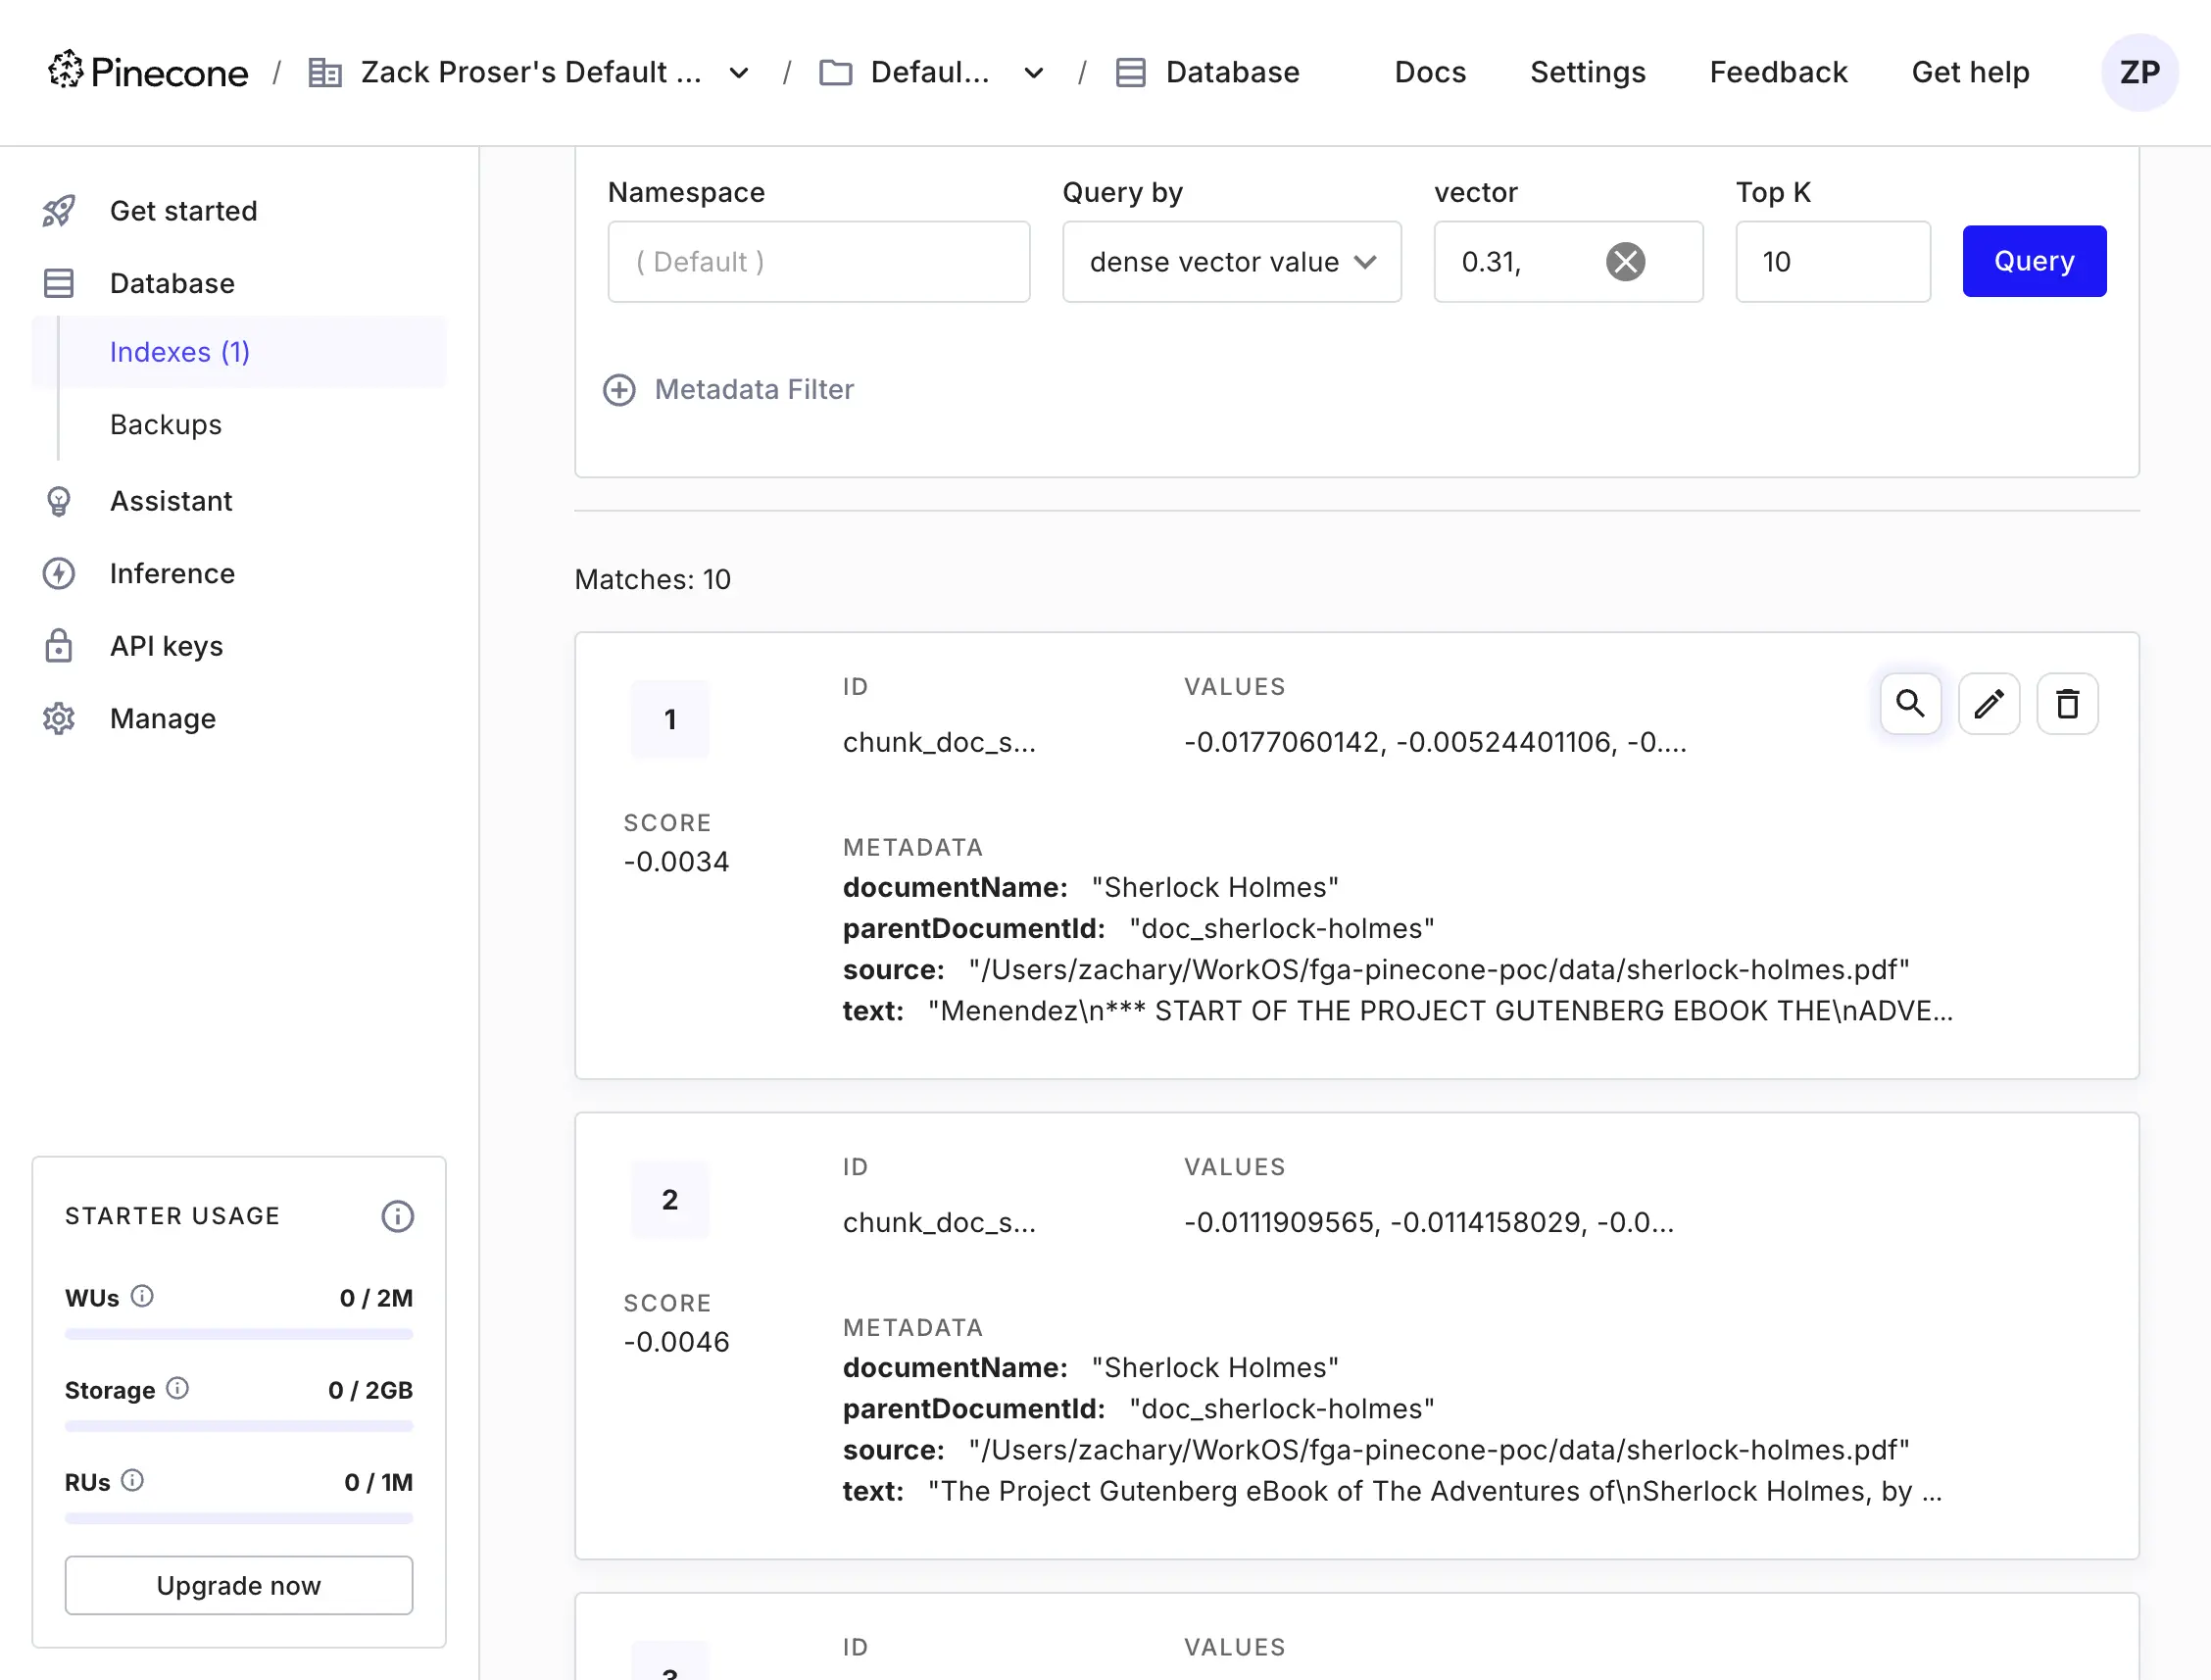The height and width of the screenshot is (1680, 2211).
Task: Open the ZP user avatar
Action: point(2140,72)
